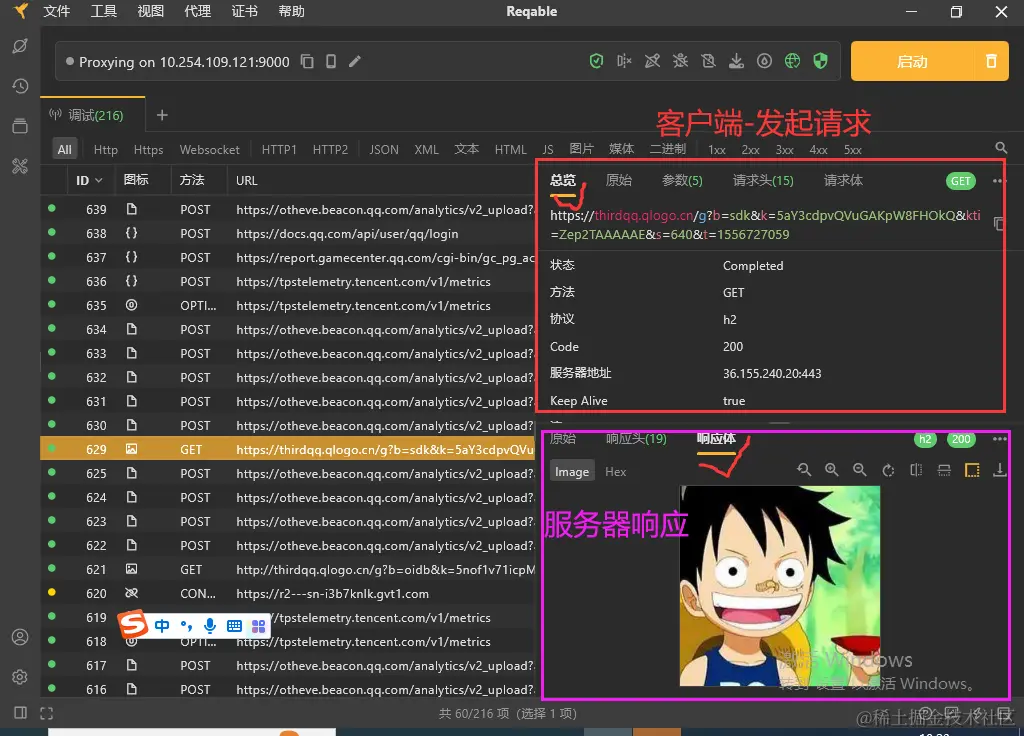This screenshot has height=736, width=1024.
Task: Open the 证书 menu
Action: coord(245,11)
